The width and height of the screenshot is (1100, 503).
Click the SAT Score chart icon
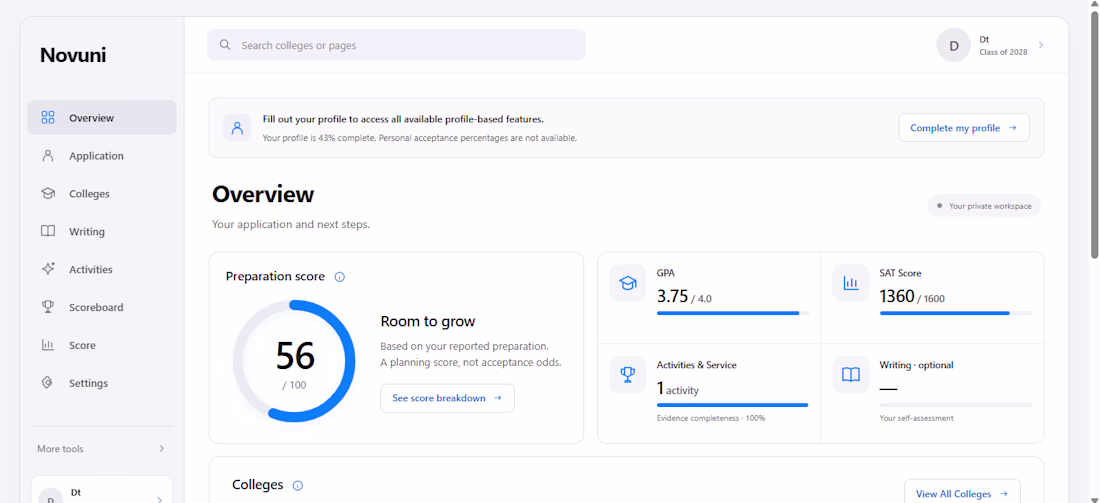tap(850, 283)
